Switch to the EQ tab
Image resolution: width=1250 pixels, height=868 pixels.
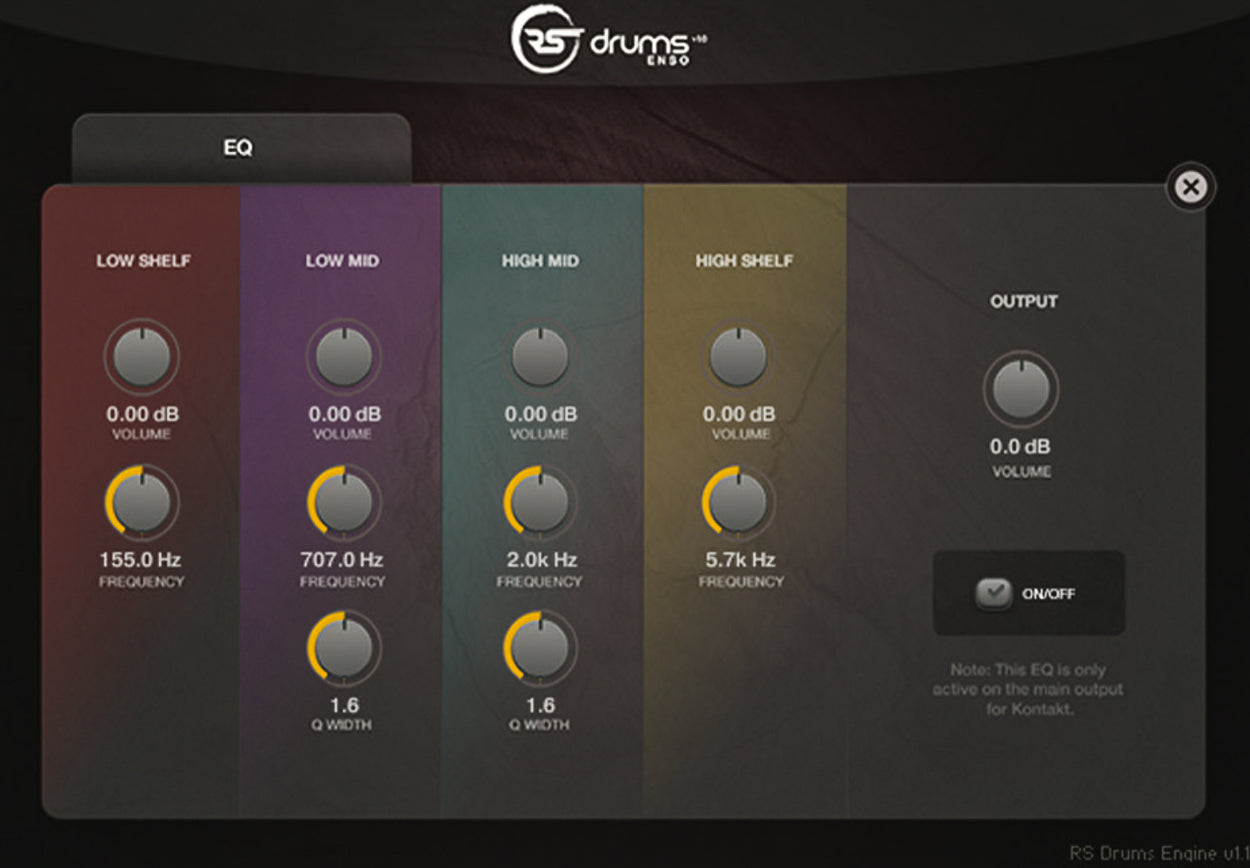(240, 146)
